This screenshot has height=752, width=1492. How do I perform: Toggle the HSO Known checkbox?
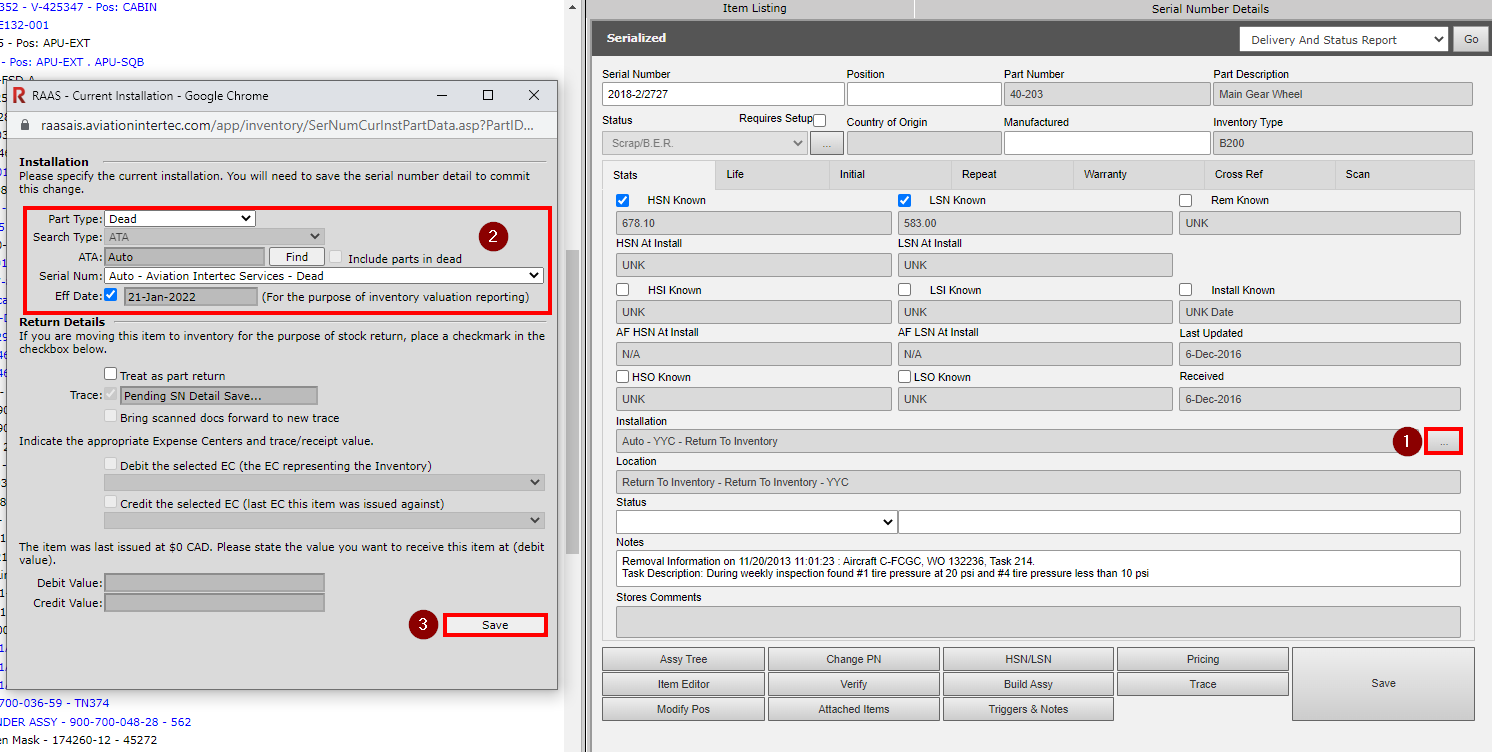(622, 377)
